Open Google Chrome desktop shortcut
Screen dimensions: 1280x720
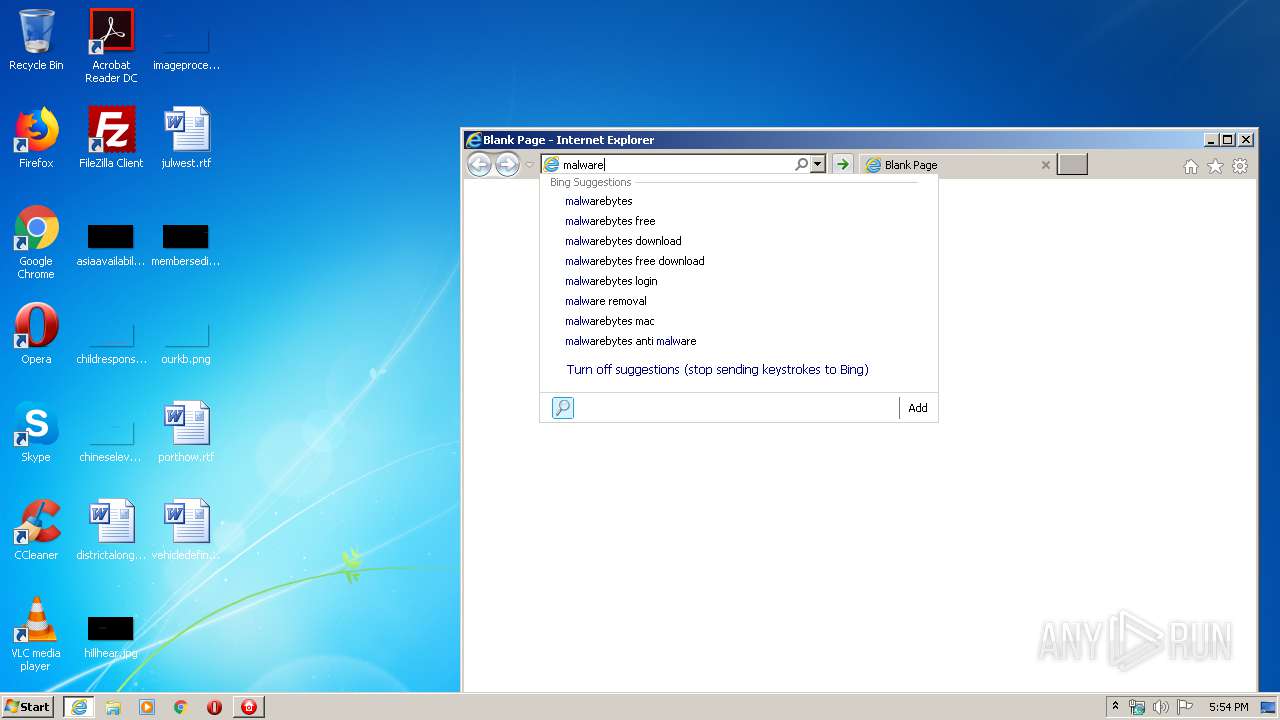(36, 243)
